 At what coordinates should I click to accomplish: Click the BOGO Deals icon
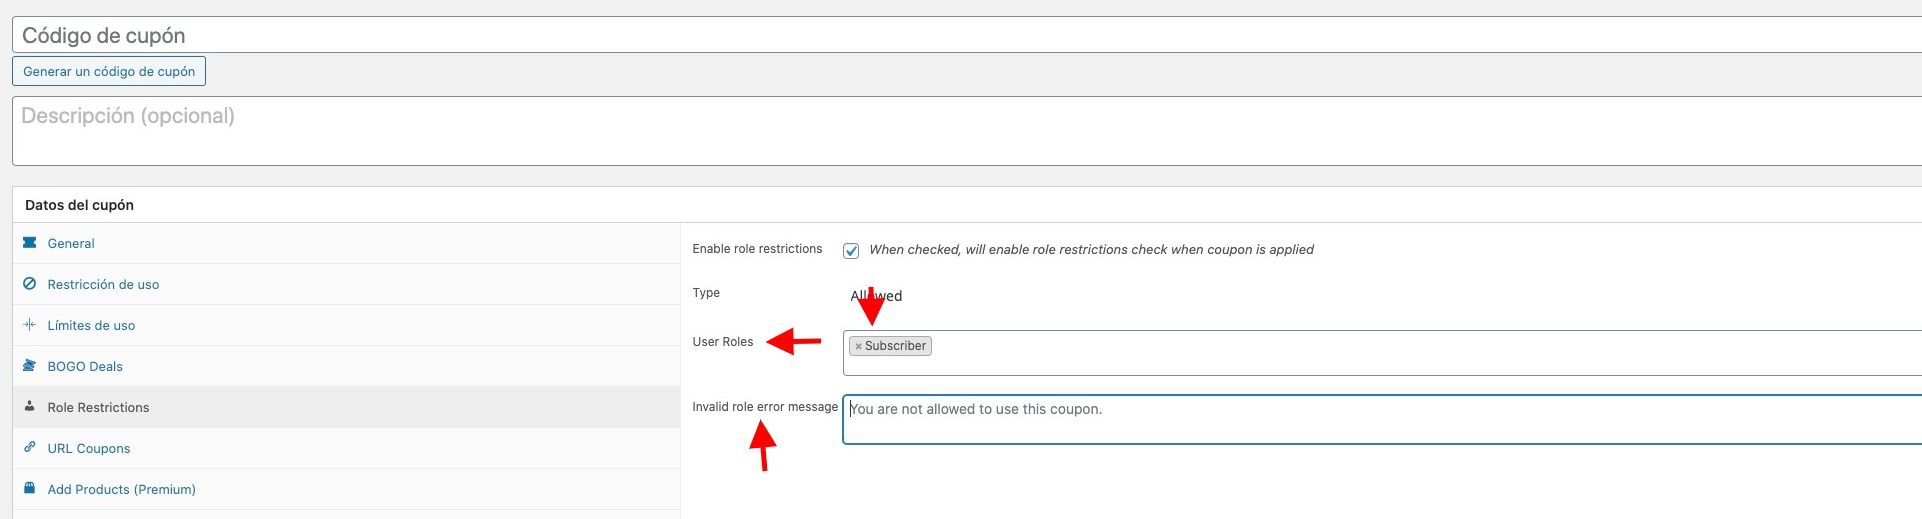tap(29, 366)
